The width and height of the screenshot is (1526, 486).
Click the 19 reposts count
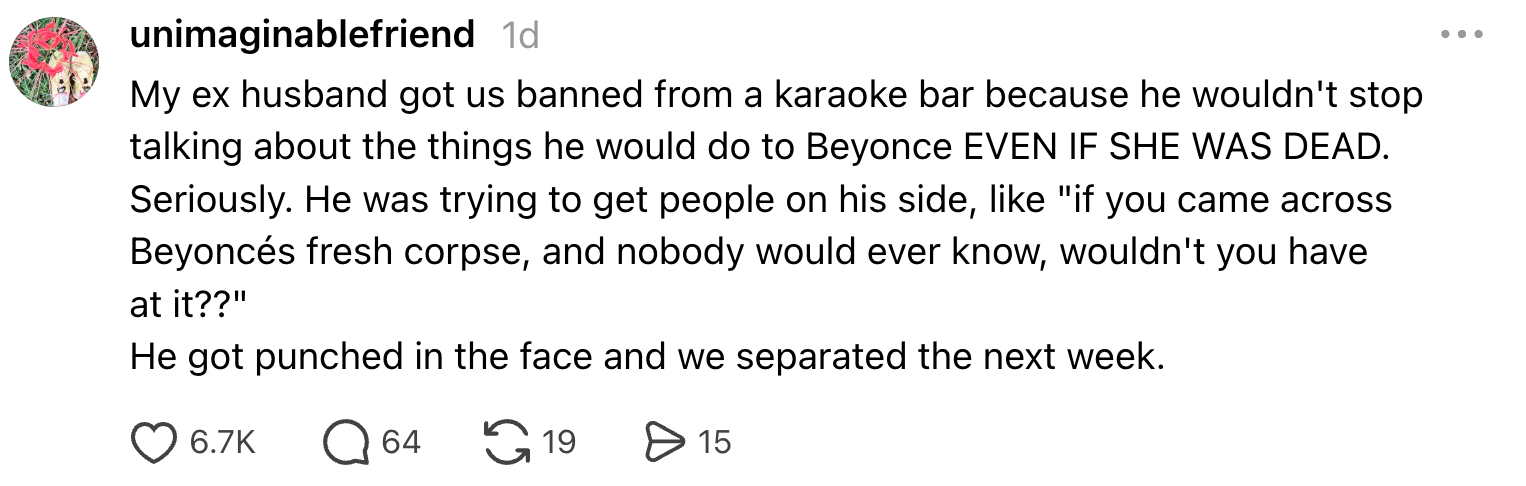558,441
